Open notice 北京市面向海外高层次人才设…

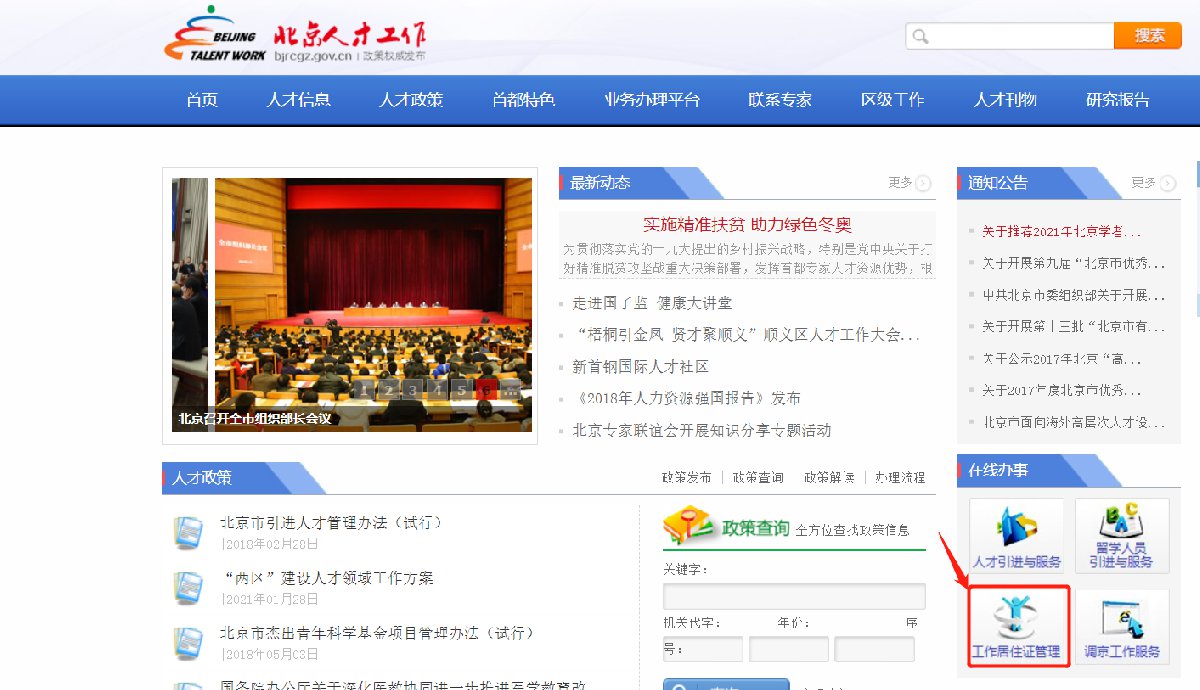coord(1073,422)
